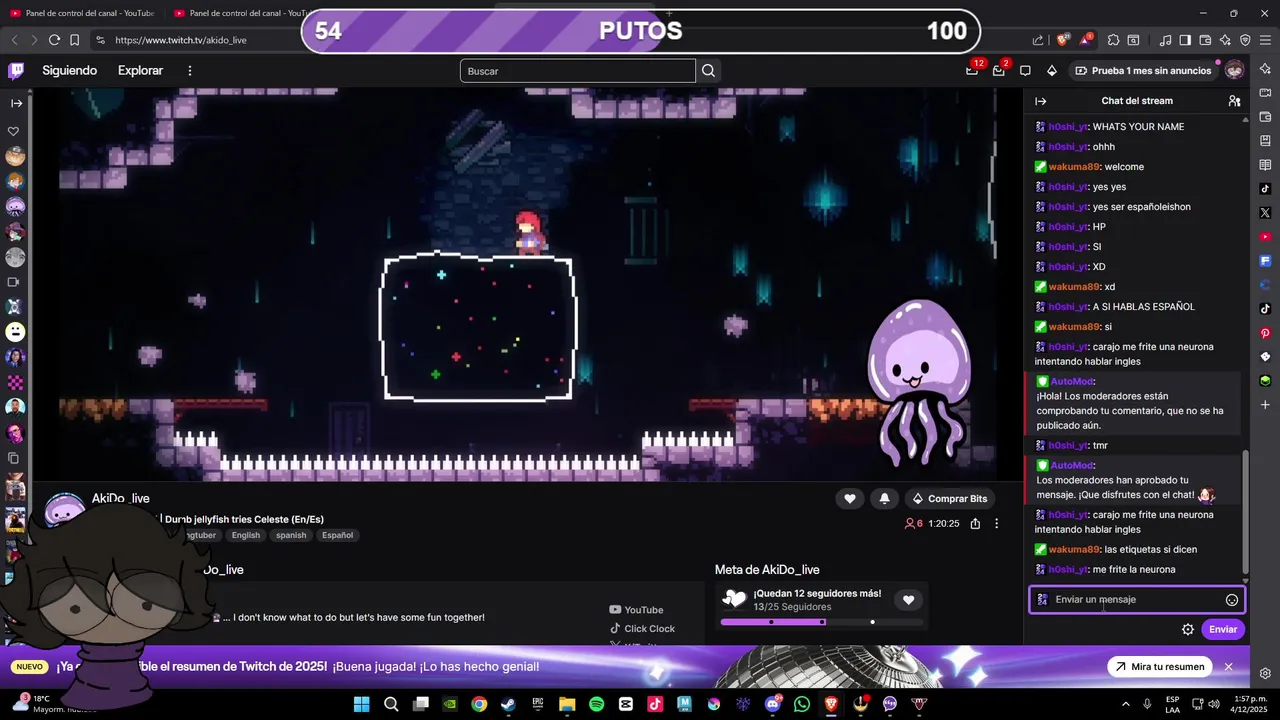Open the emote picker smiley icon

coord(1232,600)
